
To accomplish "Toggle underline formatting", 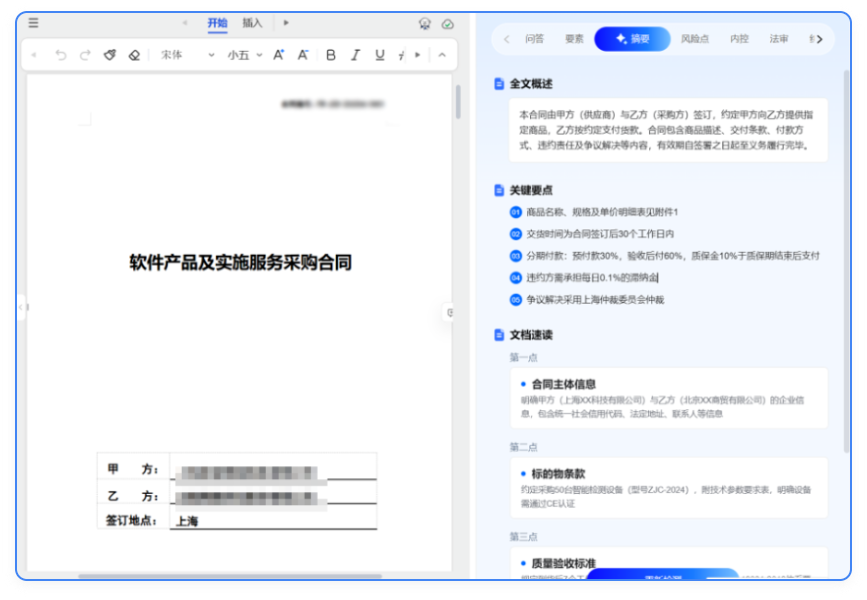I will (379, 55).
